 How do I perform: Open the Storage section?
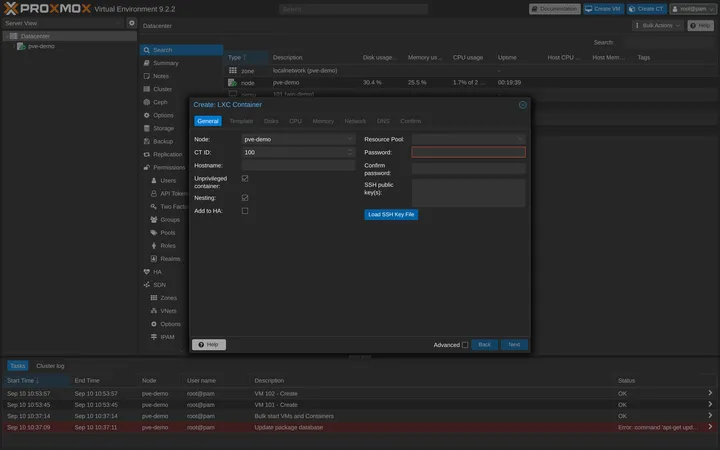163,128
